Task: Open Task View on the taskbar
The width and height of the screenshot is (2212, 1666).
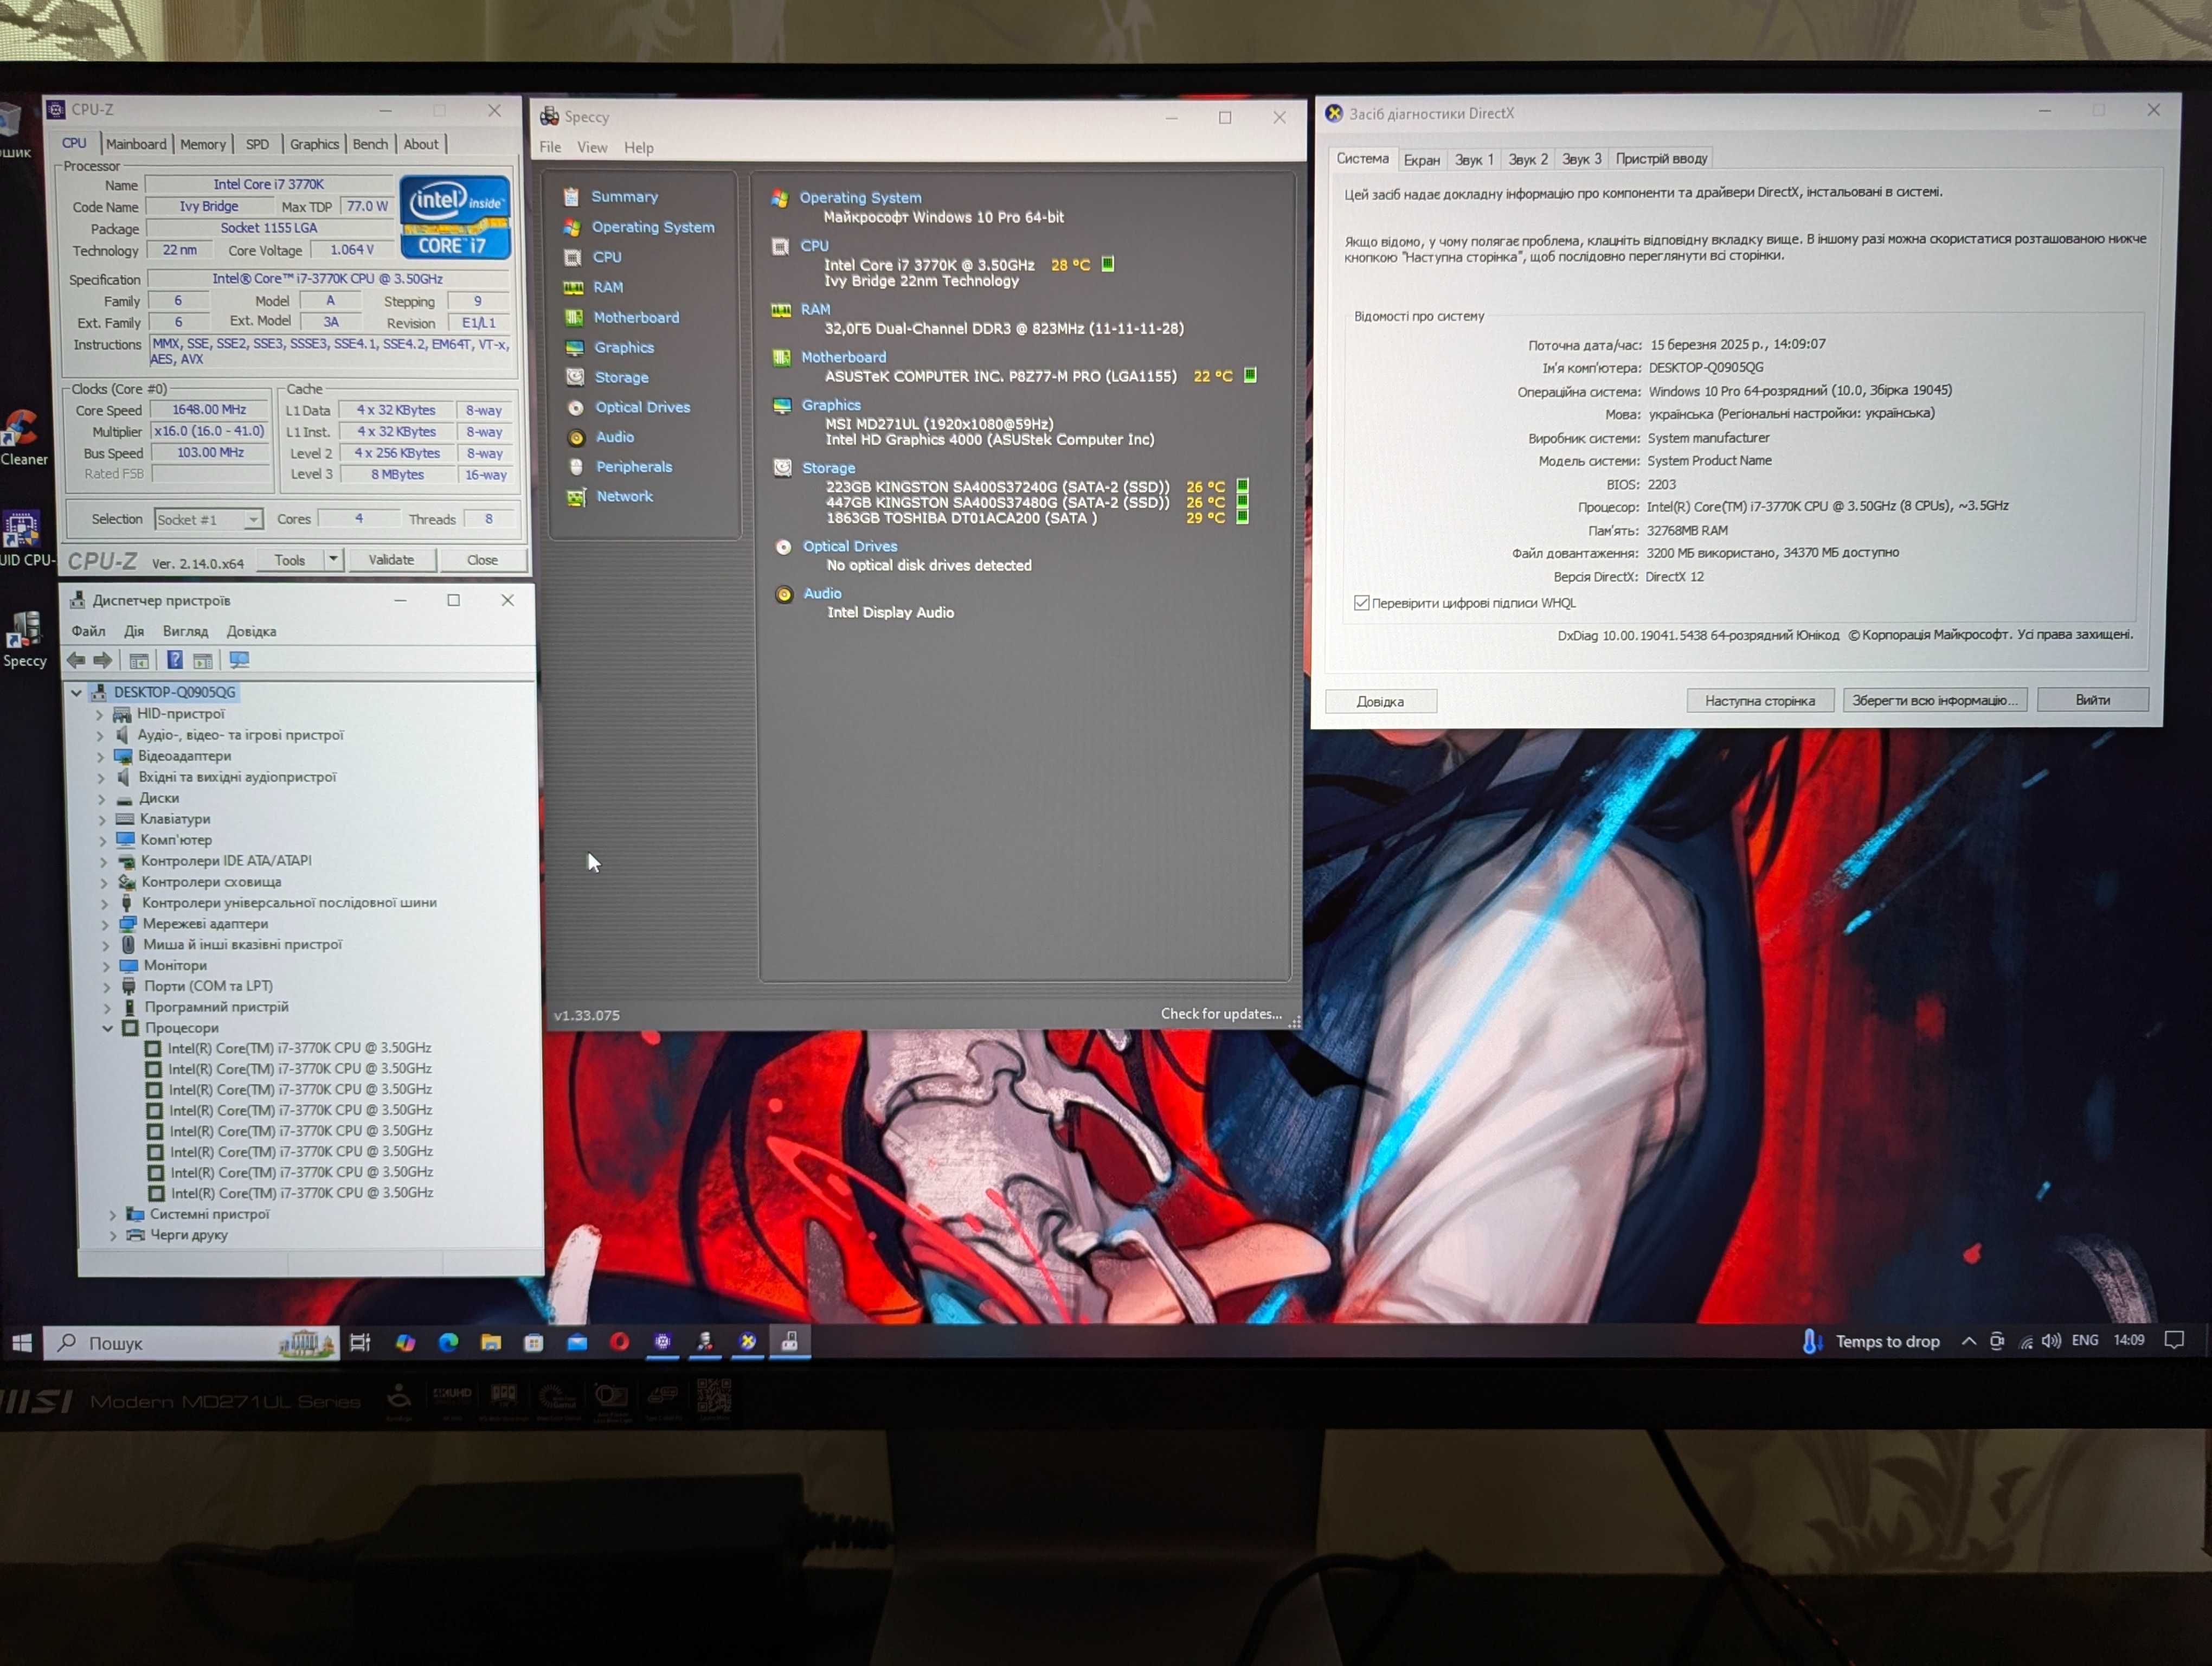Action: (x=360, y=1342)
